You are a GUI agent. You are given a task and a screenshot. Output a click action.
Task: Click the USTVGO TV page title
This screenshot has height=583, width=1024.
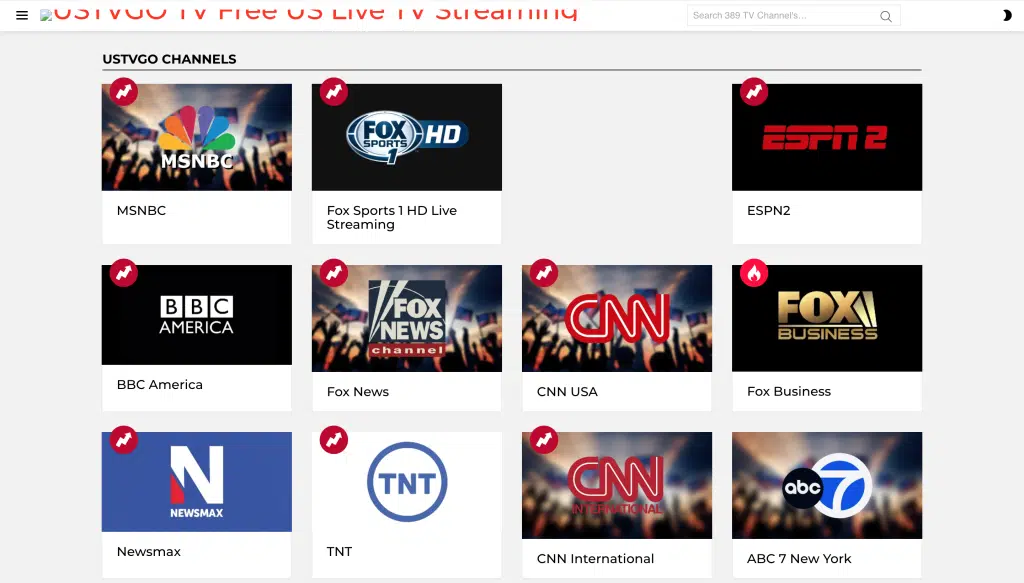pyautogui.click(x=310, y=13)
